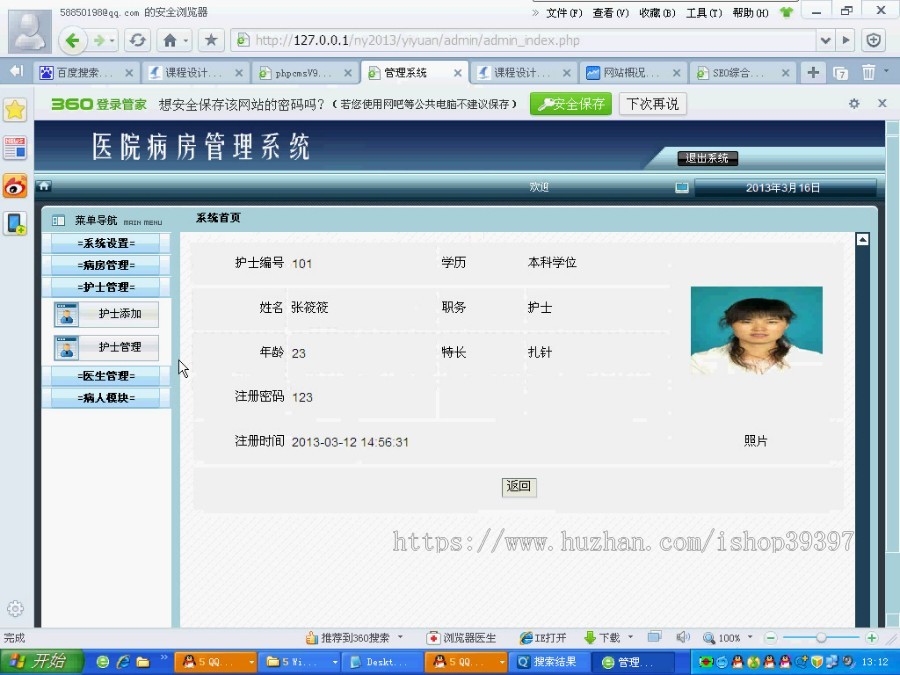Open the 文件(F) menu
Screen dimensions: 900x675
coord(564,13)
